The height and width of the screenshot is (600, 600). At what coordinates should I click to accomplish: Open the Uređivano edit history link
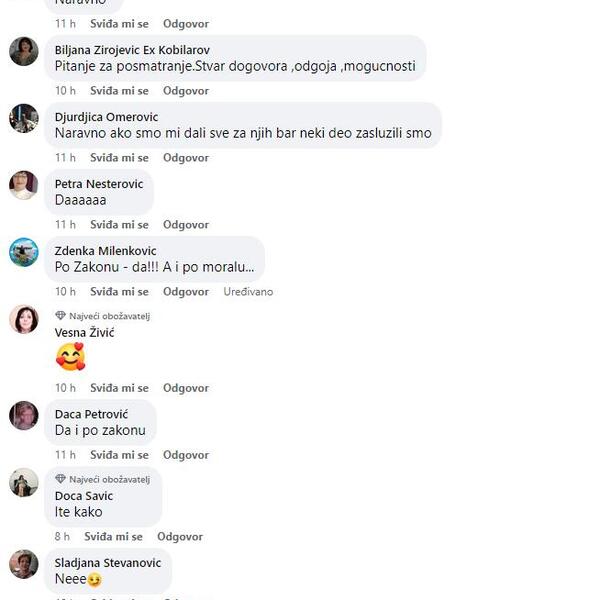point(248,292)
